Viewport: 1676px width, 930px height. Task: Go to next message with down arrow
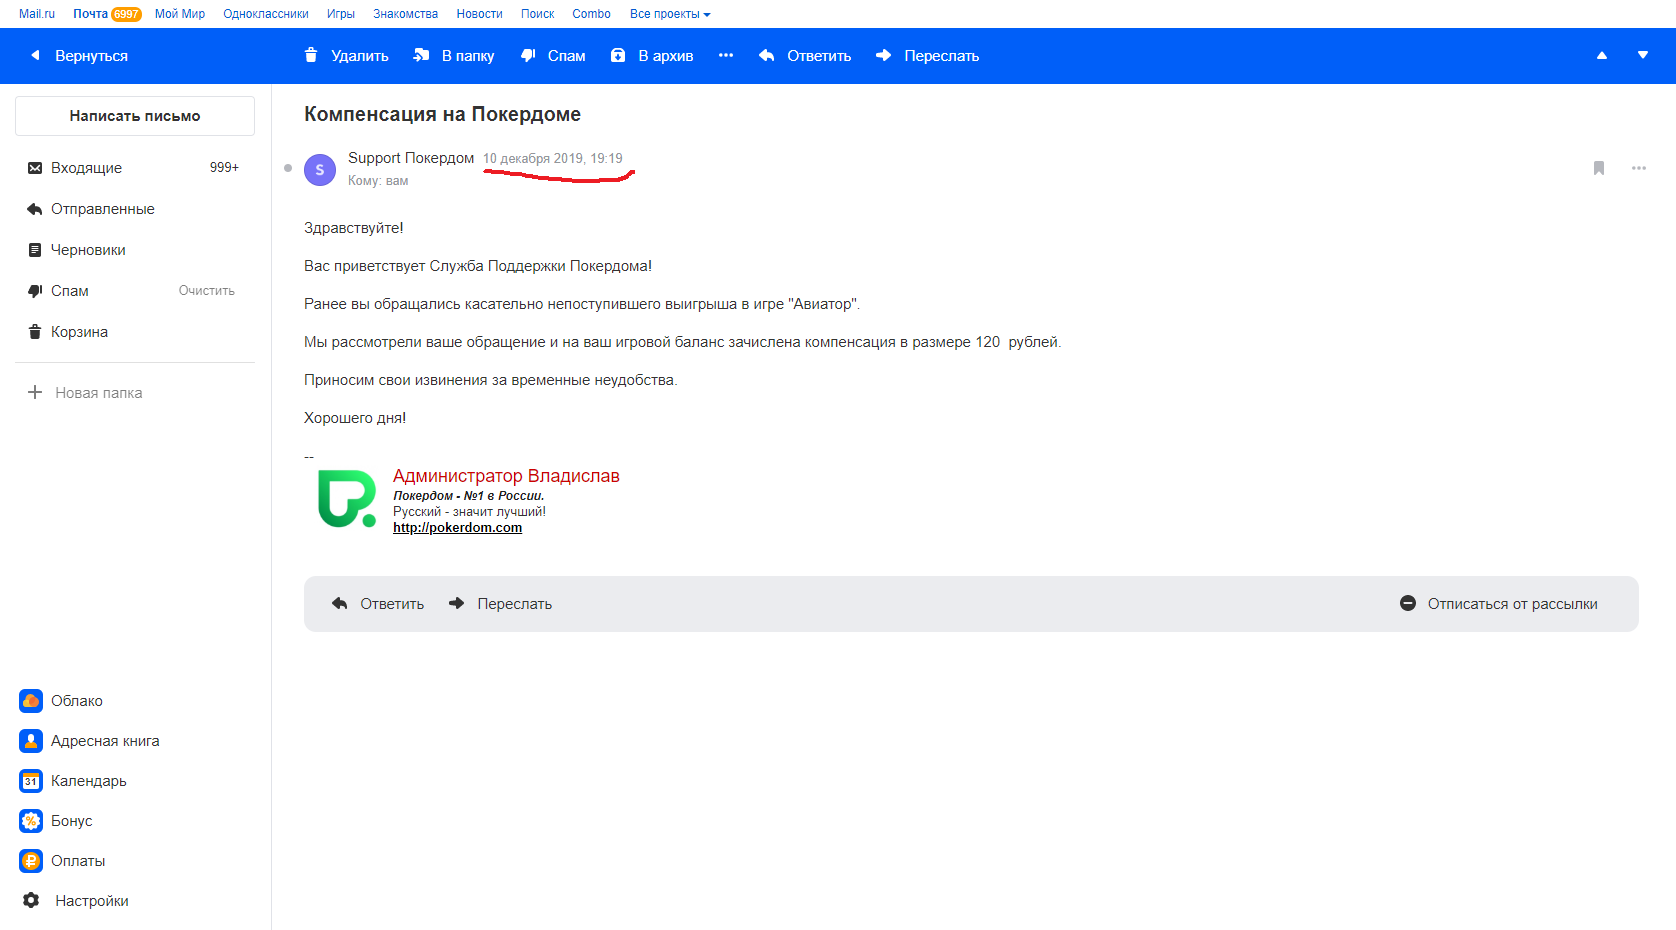[1643, 56]
